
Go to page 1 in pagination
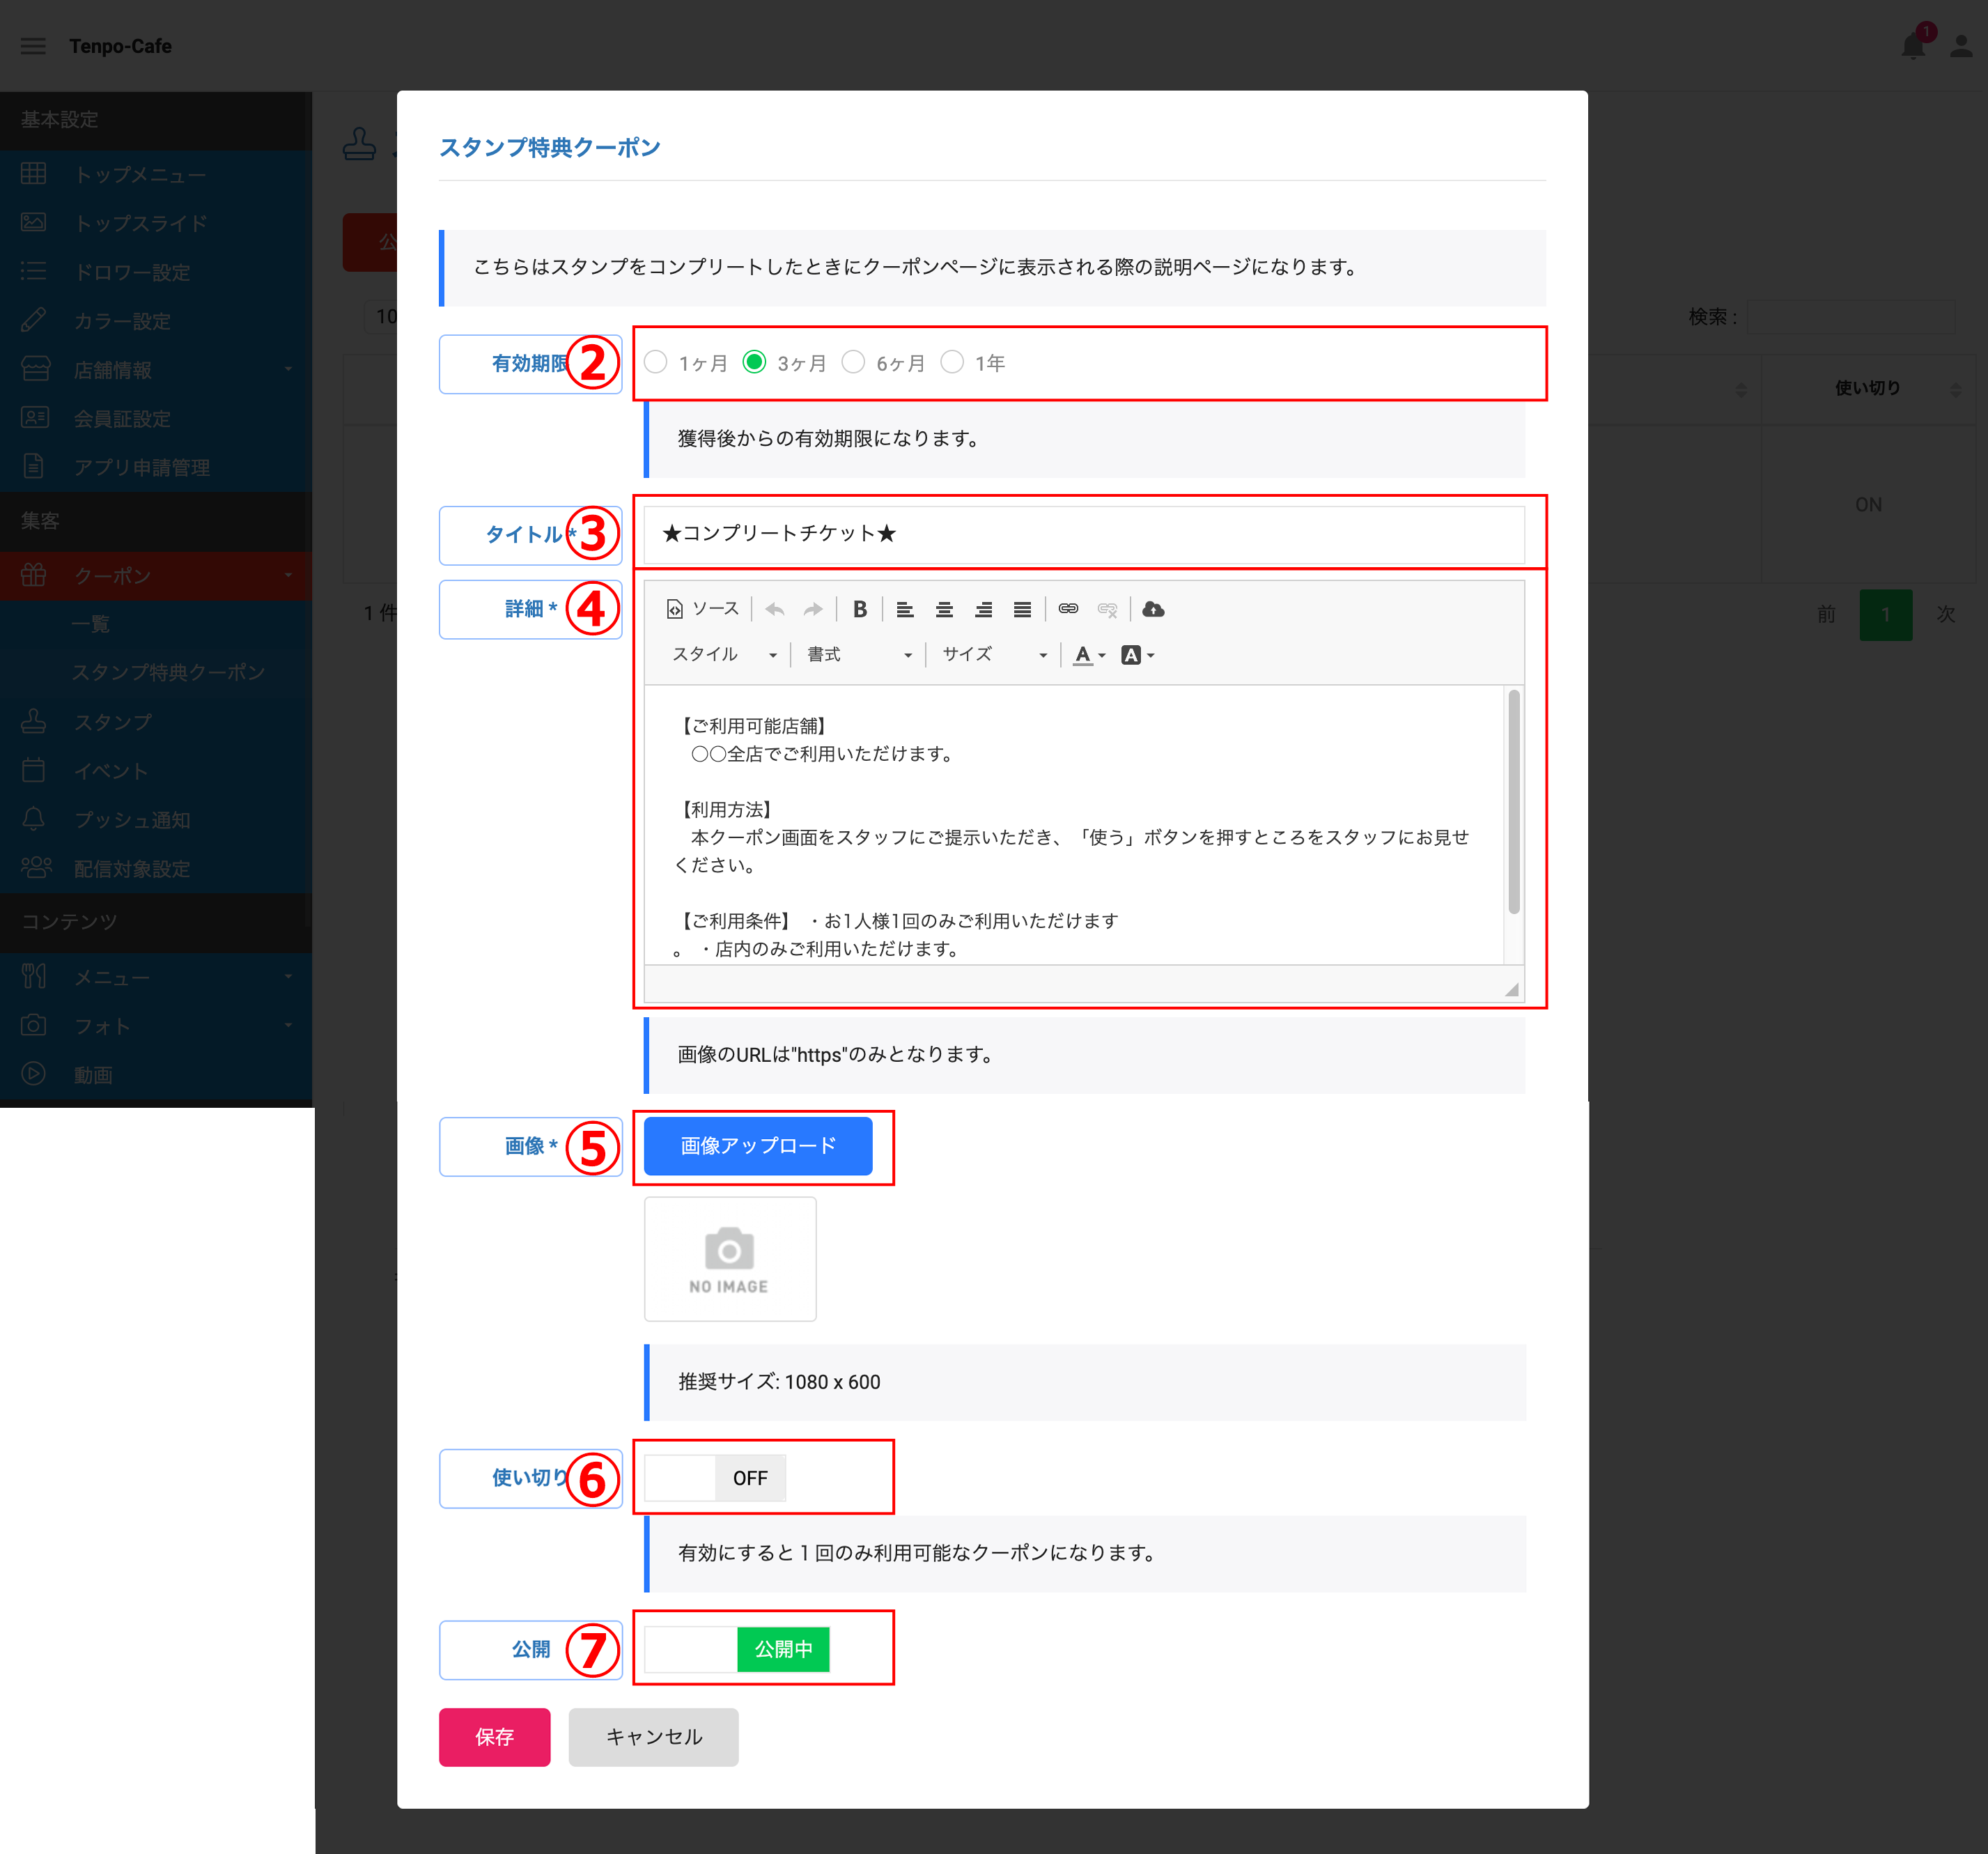click(x=1885, y=614)
